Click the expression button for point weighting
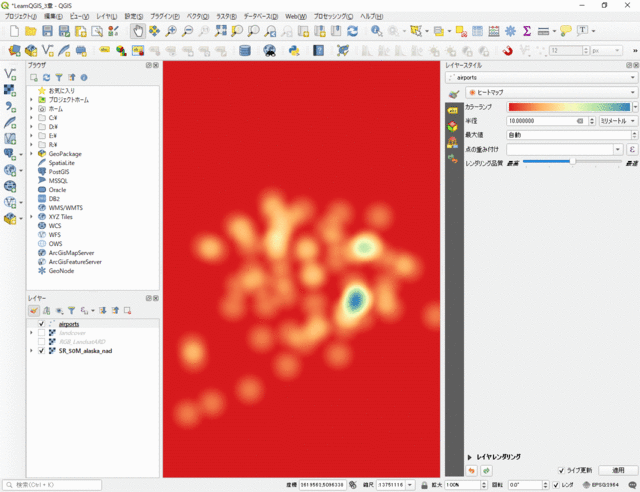 point(633,149)
